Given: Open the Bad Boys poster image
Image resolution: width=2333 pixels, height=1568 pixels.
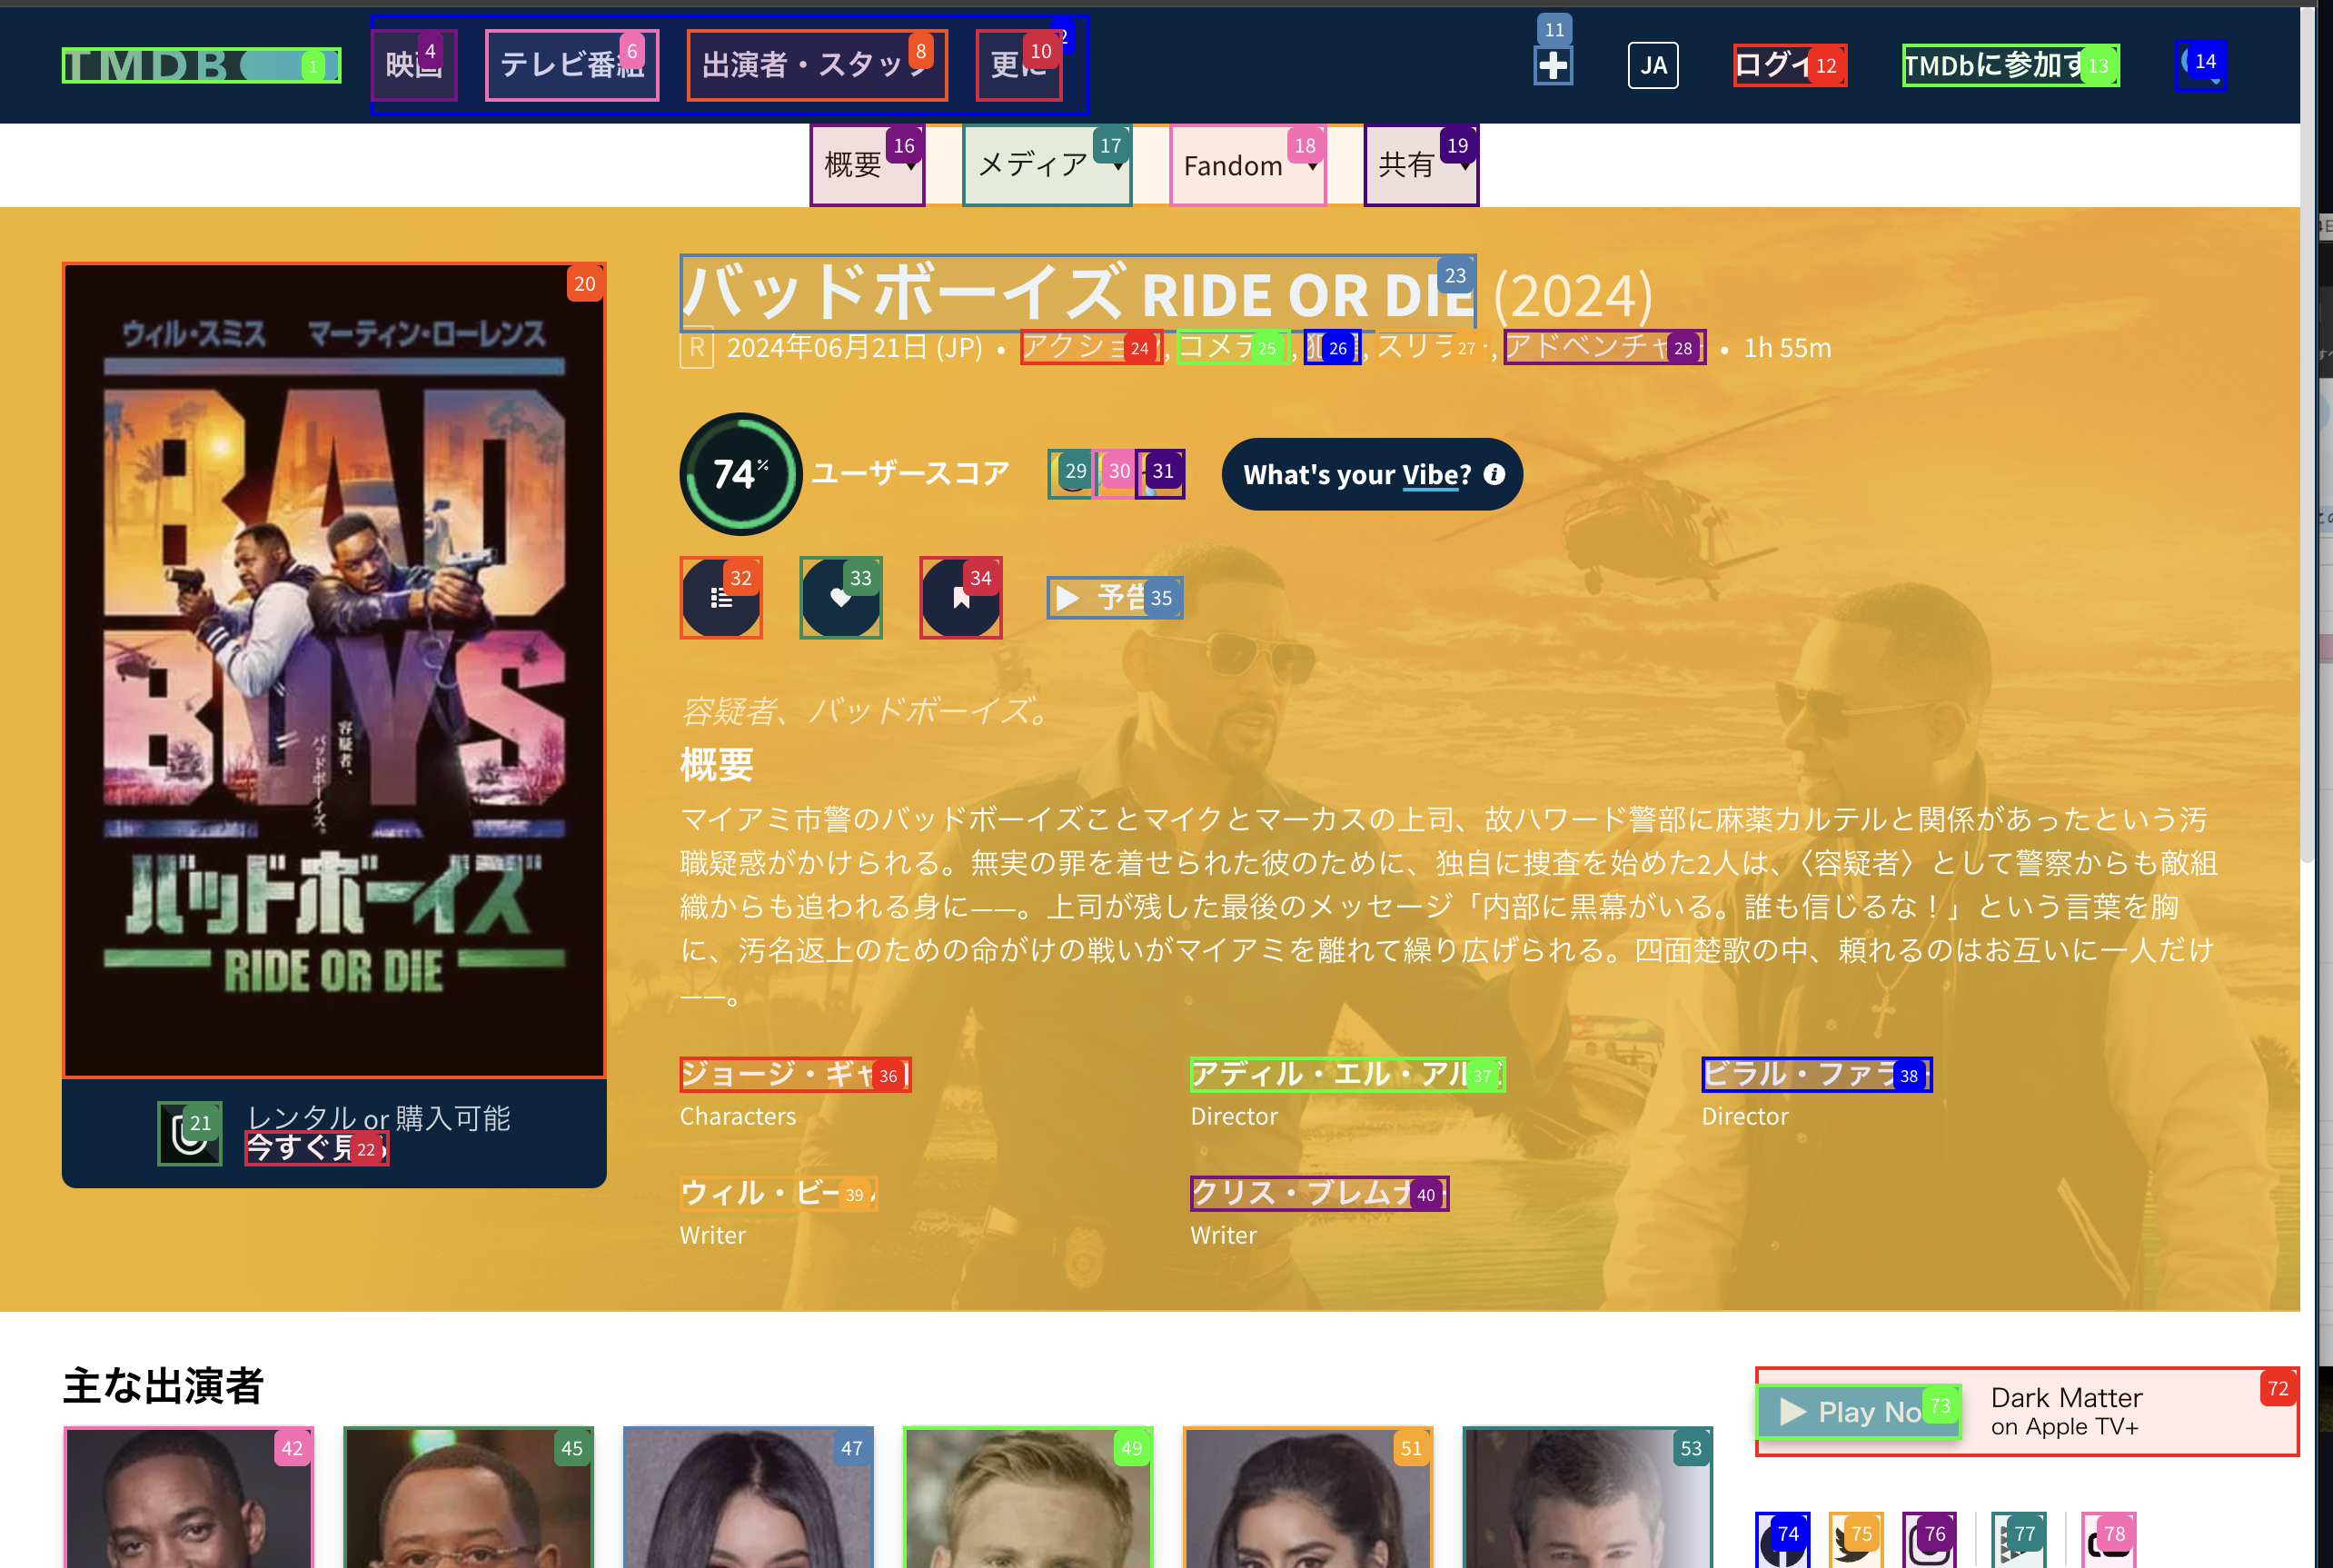Looking at the screenshot, I should click(334, 670).
